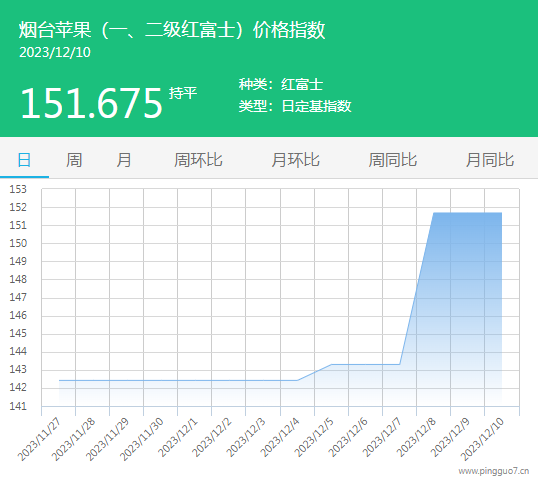Click the 种类: 红富士 label
The height and width of the screenshot is (481, 538).
281,84
